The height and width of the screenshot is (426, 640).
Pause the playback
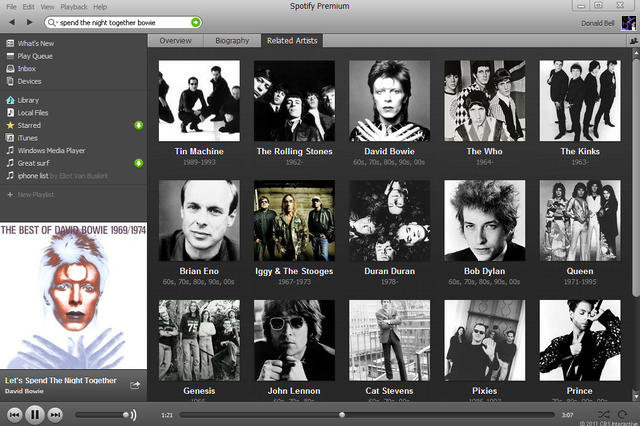tap(35, 415)
